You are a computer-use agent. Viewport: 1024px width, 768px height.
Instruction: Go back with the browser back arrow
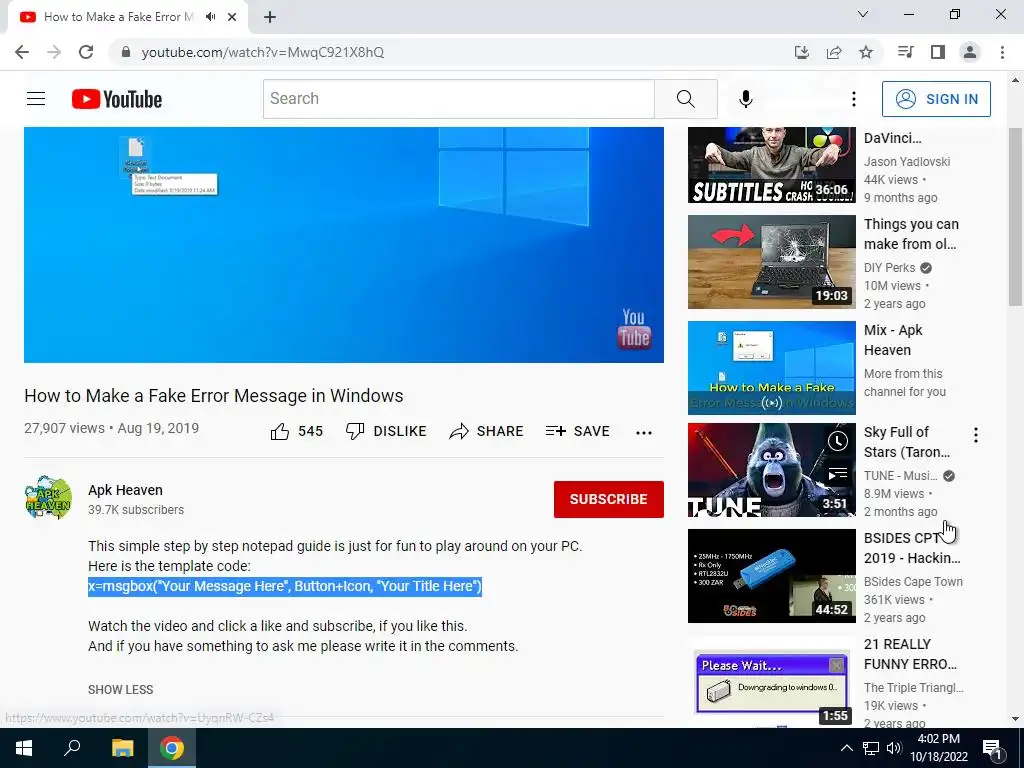click(22, 52)
